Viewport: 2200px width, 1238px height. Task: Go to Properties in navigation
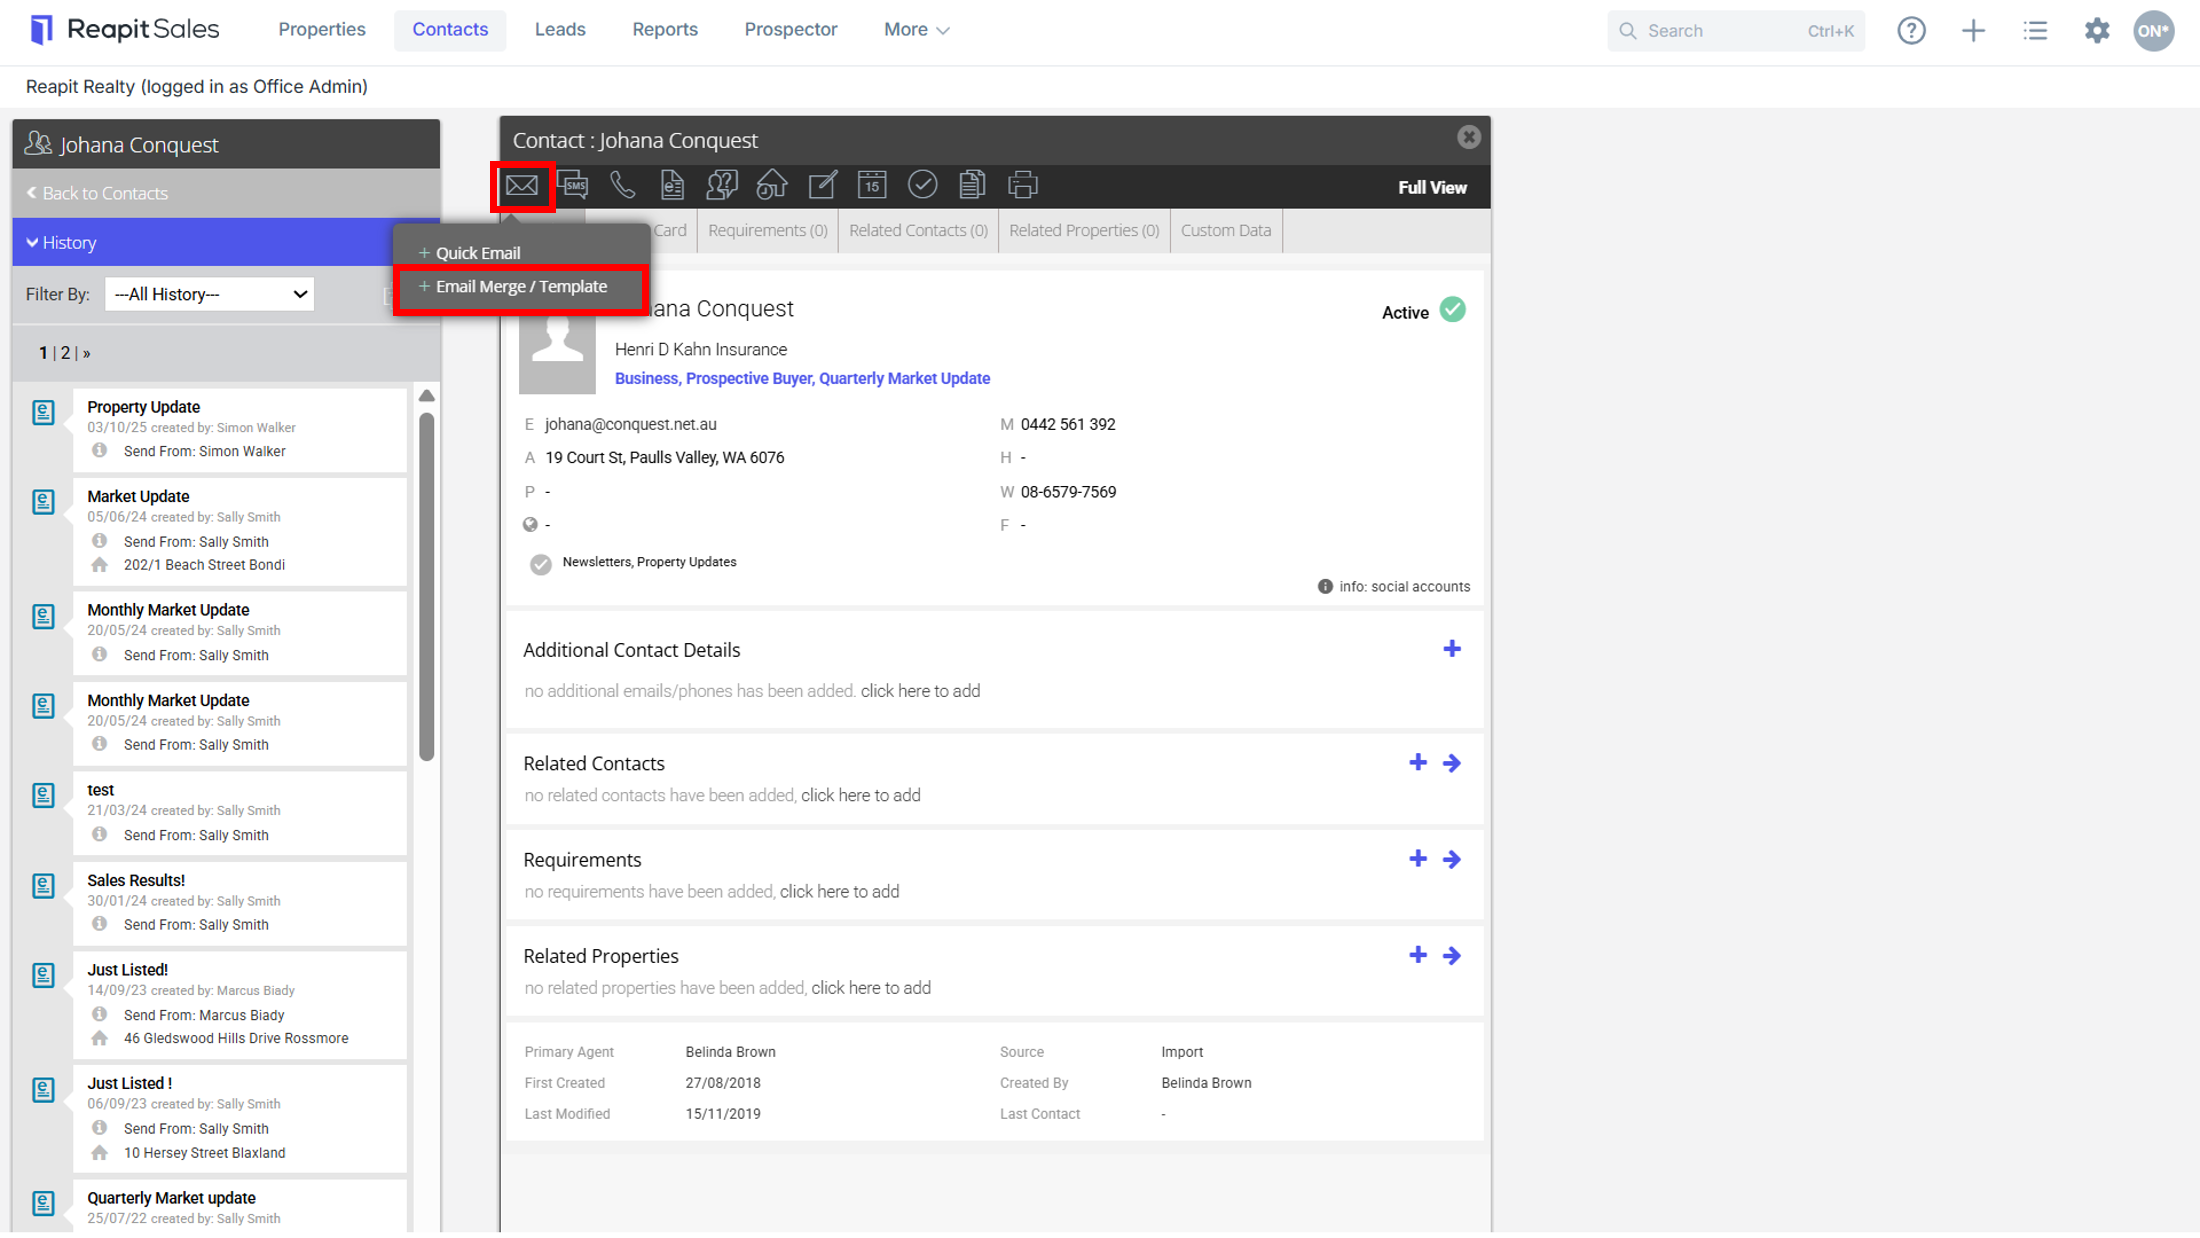[x=322, y=30]
